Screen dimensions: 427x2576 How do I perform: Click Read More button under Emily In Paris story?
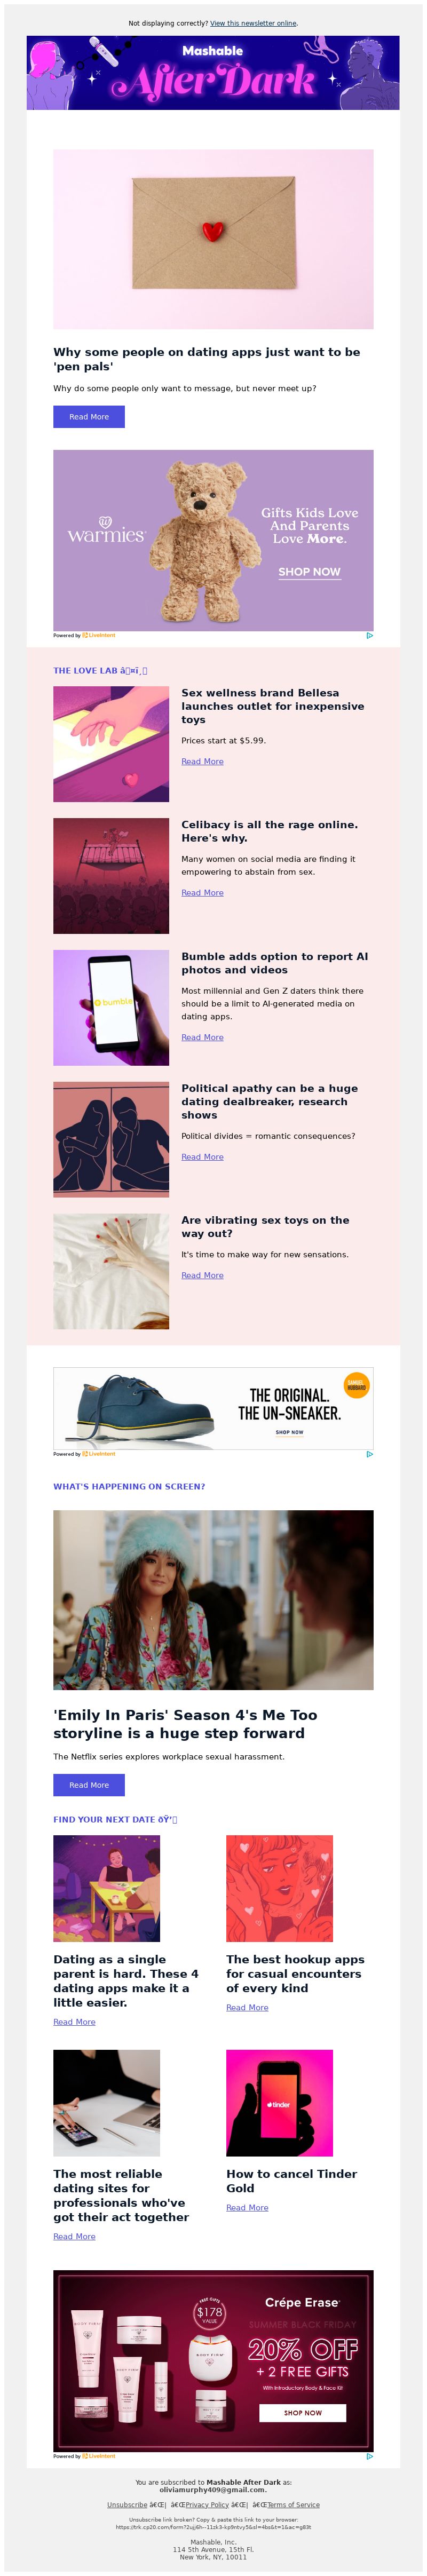[89, 1785]
